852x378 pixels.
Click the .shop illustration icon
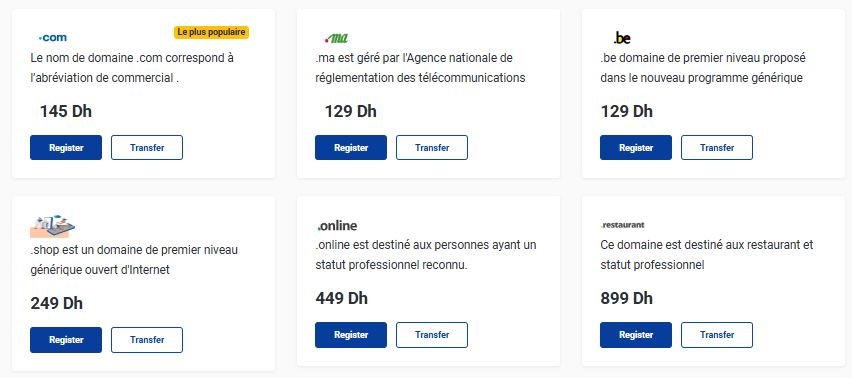(52, 226)
